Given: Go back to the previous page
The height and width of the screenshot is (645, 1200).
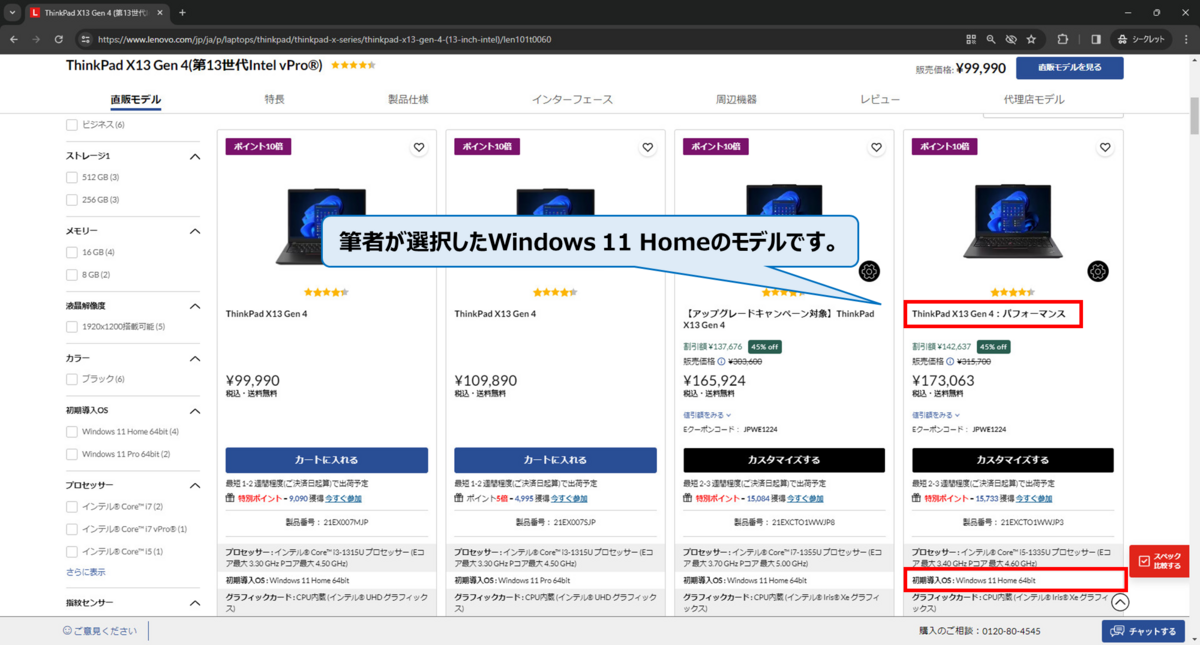Looking at the screenshot, I should 14,39.
